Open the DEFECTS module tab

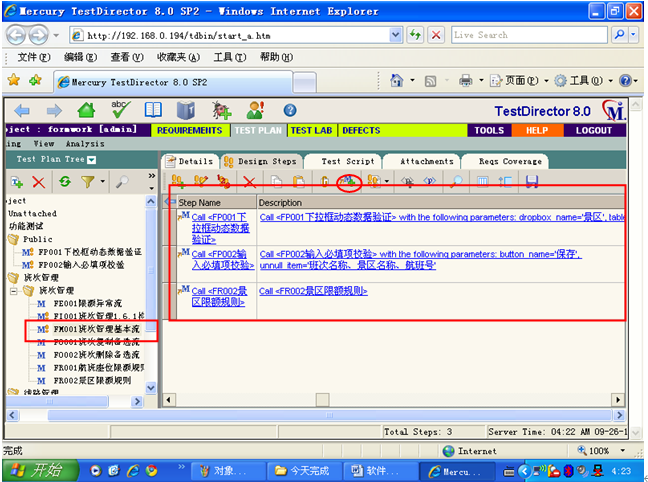(x=362, y=131)
